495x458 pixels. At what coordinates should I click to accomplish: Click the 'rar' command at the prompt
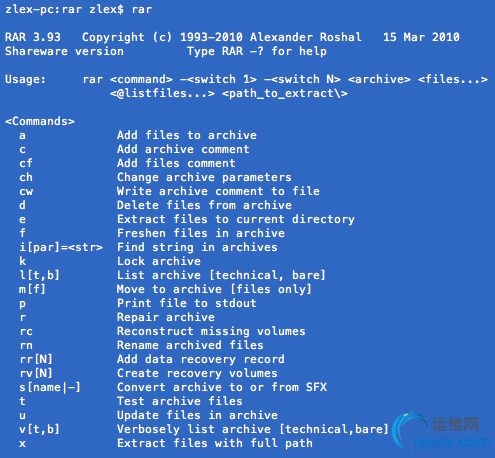point(142,9)
